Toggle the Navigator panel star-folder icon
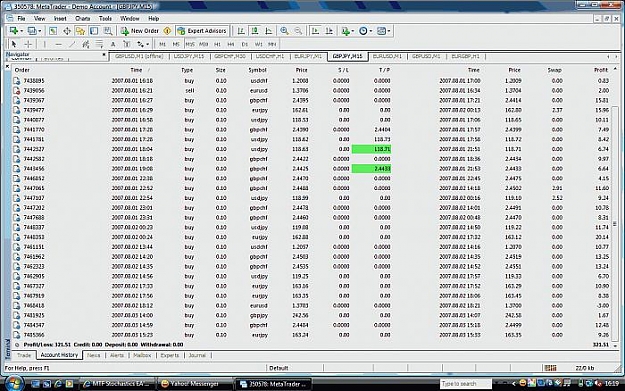The height and width of the screenshot is (391, 625). (x=80, y=31)
